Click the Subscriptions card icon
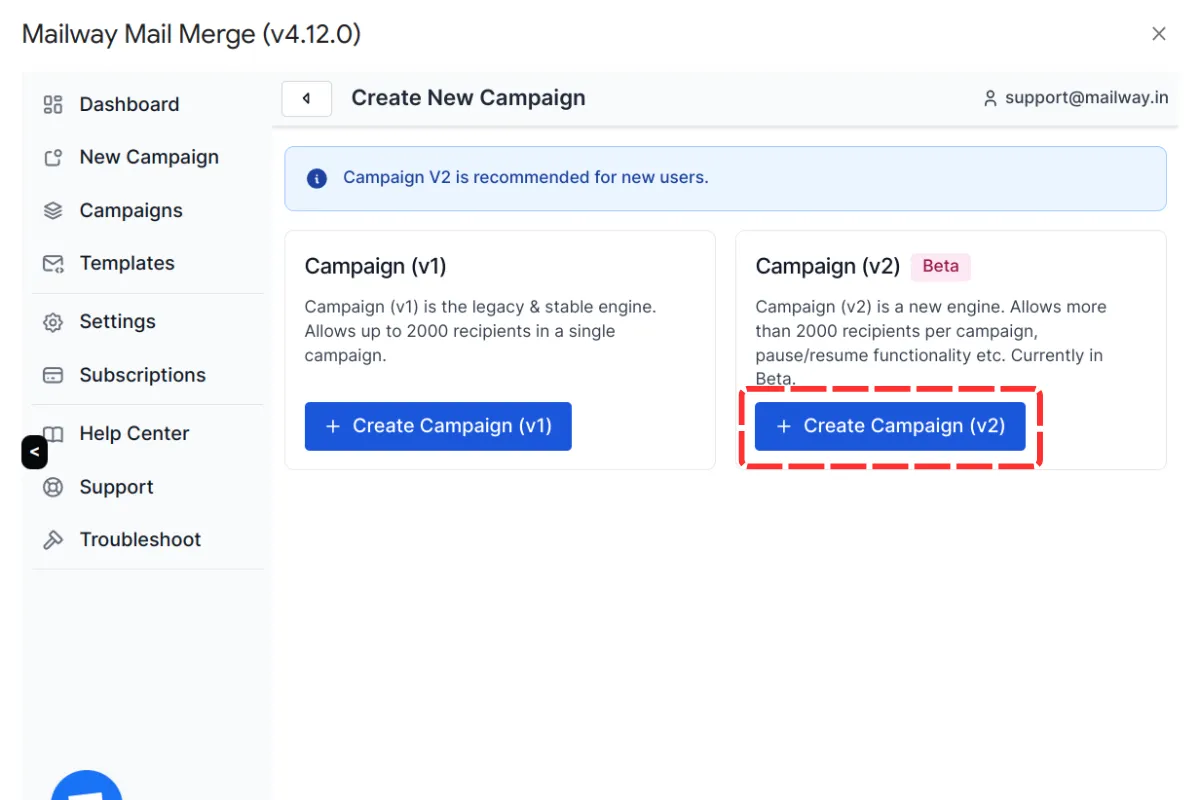The width and height of the screenshot is (1200, 800). (52, 374)
